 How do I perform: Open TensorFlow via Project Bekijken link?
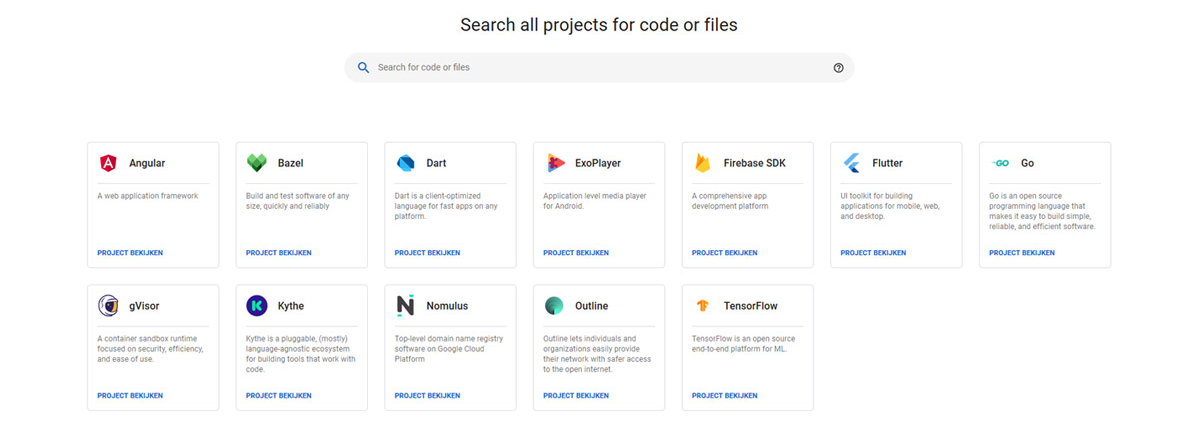click(725, 396)
